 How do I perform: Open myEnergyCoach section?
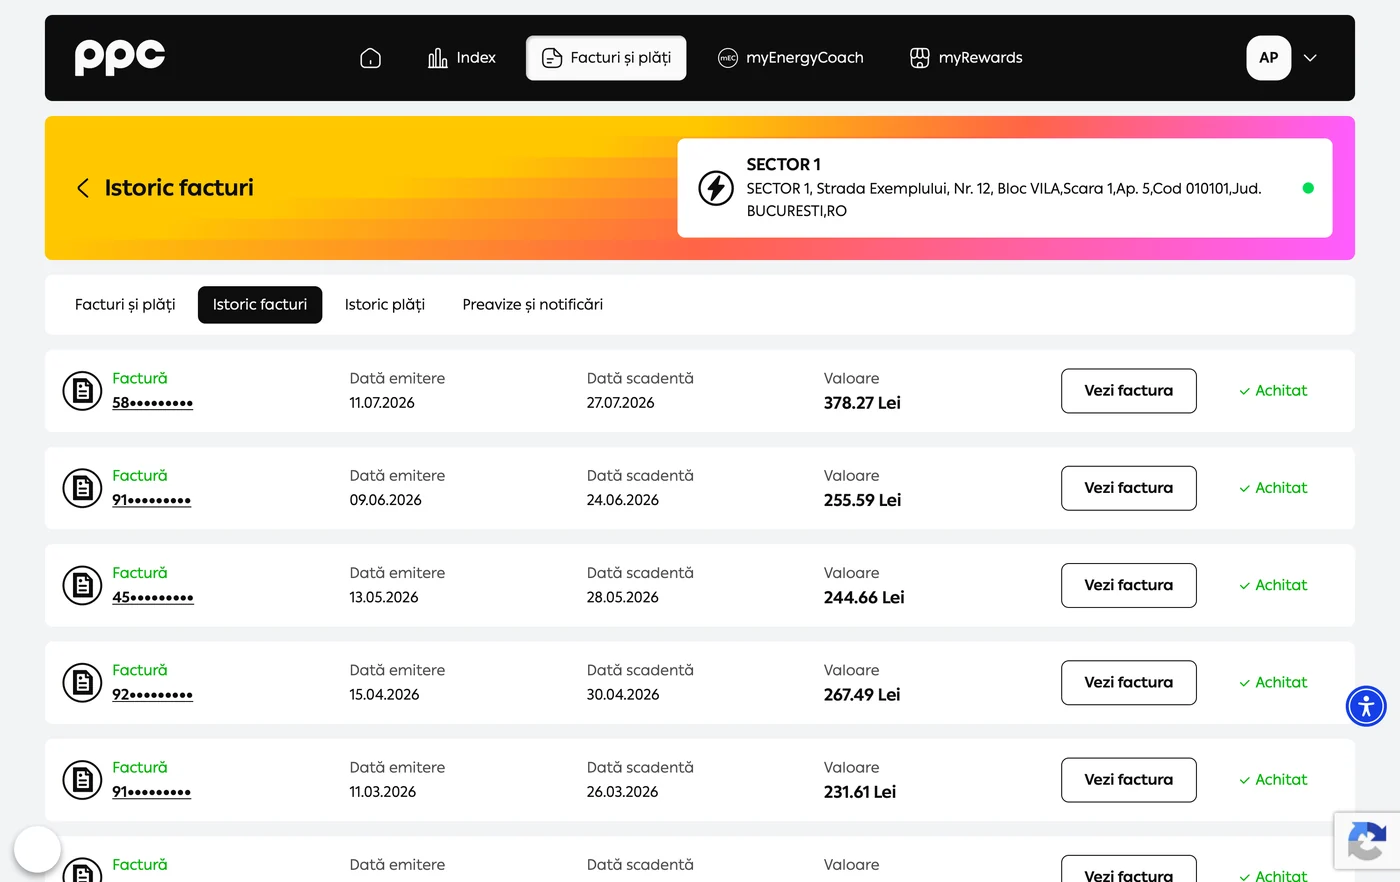coord(790,58)
